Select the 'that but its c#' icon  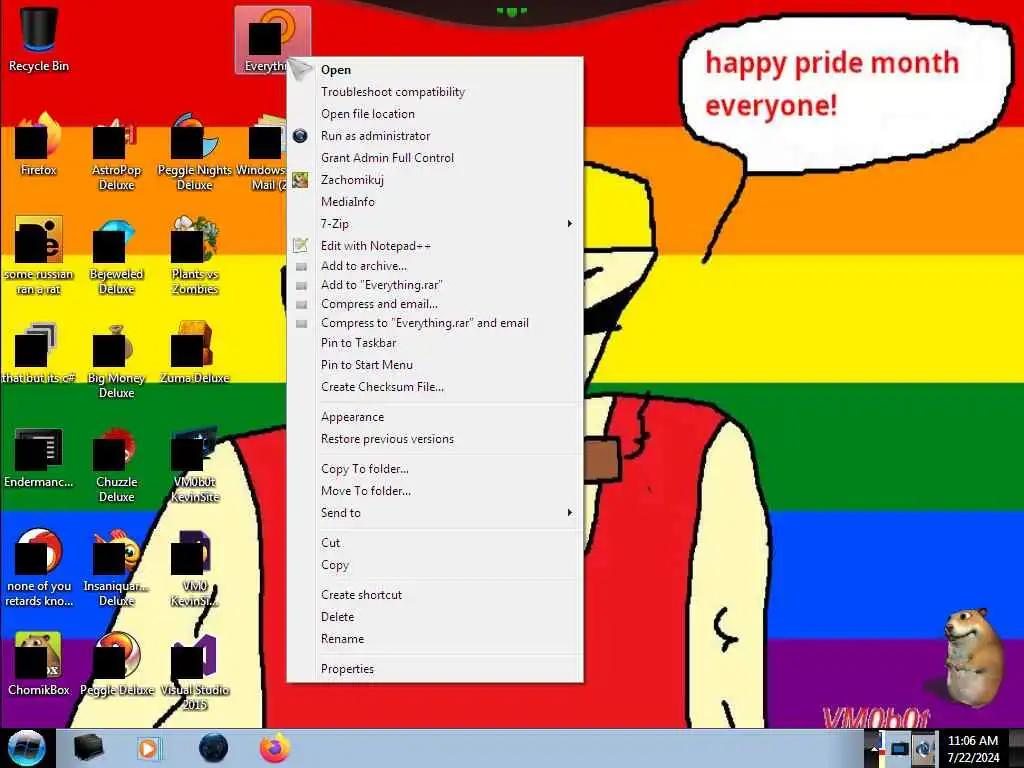pos(39,353)
